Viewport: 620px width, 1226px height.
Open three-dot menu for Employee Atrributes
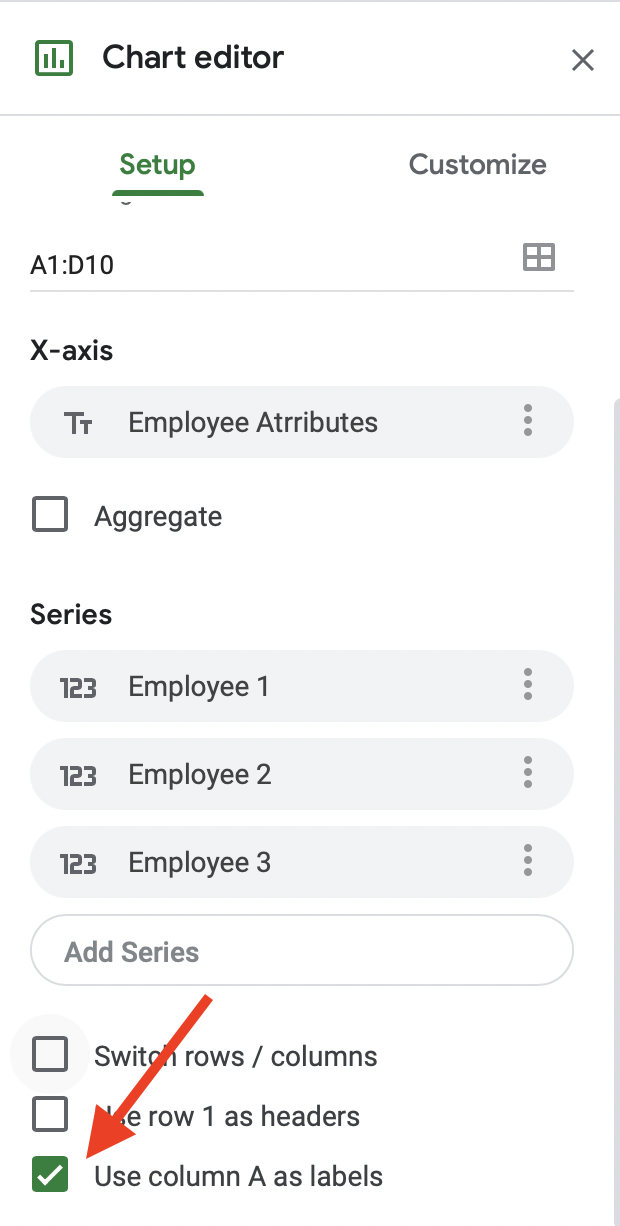click(x=528, y=421)
